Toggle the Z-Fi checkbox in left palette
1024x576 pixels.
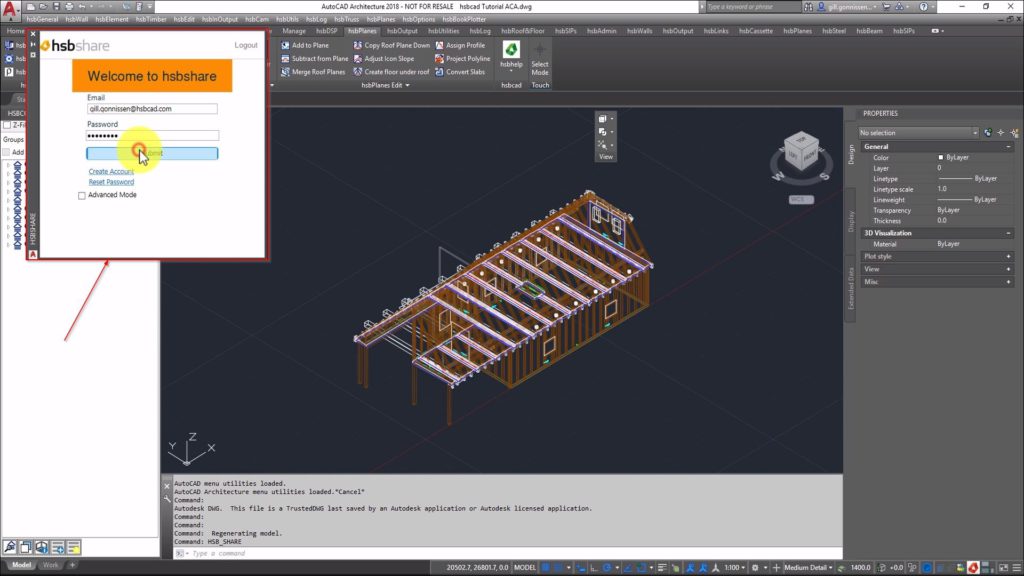[7, 125]
